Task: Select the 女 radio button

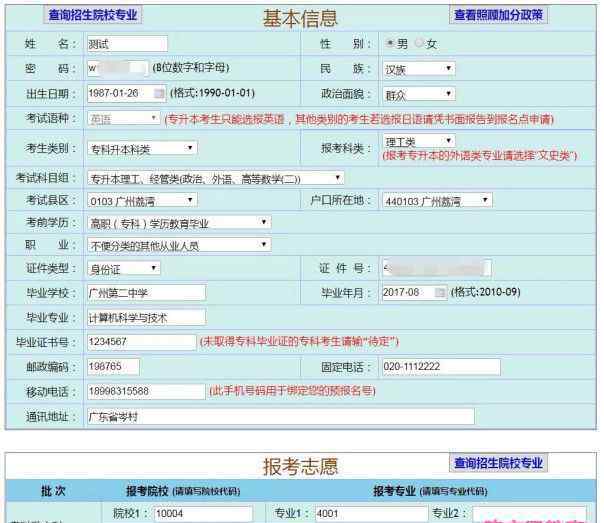Action: 419,43
